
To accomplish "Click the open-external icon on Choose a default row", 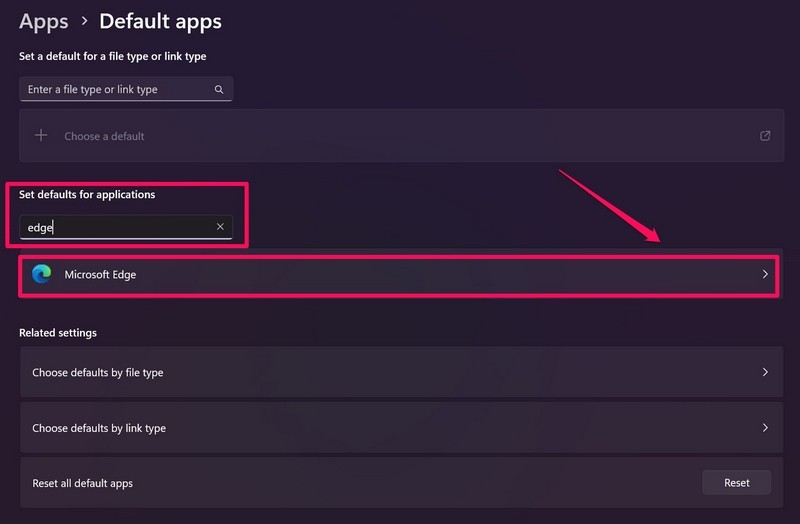I will click(x=765, y=136).
